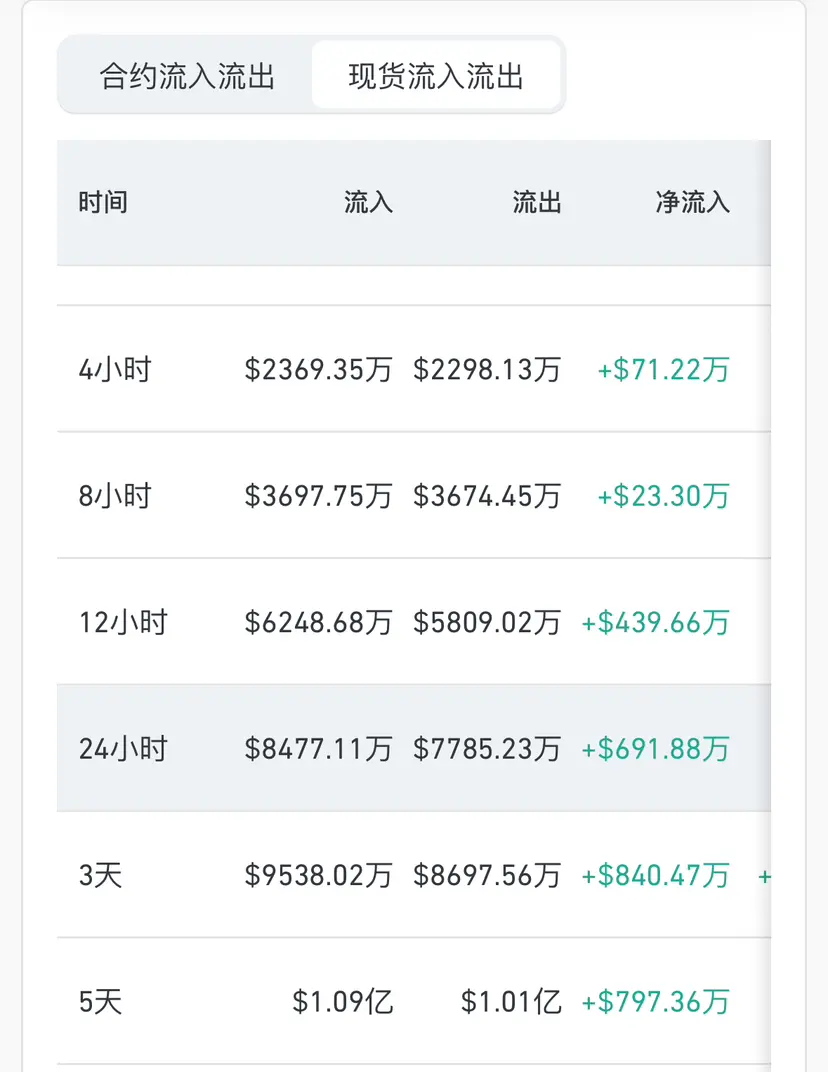Click 5天 net inflow +$797.36万
Screen dimensions: 828x1072
655,1002
